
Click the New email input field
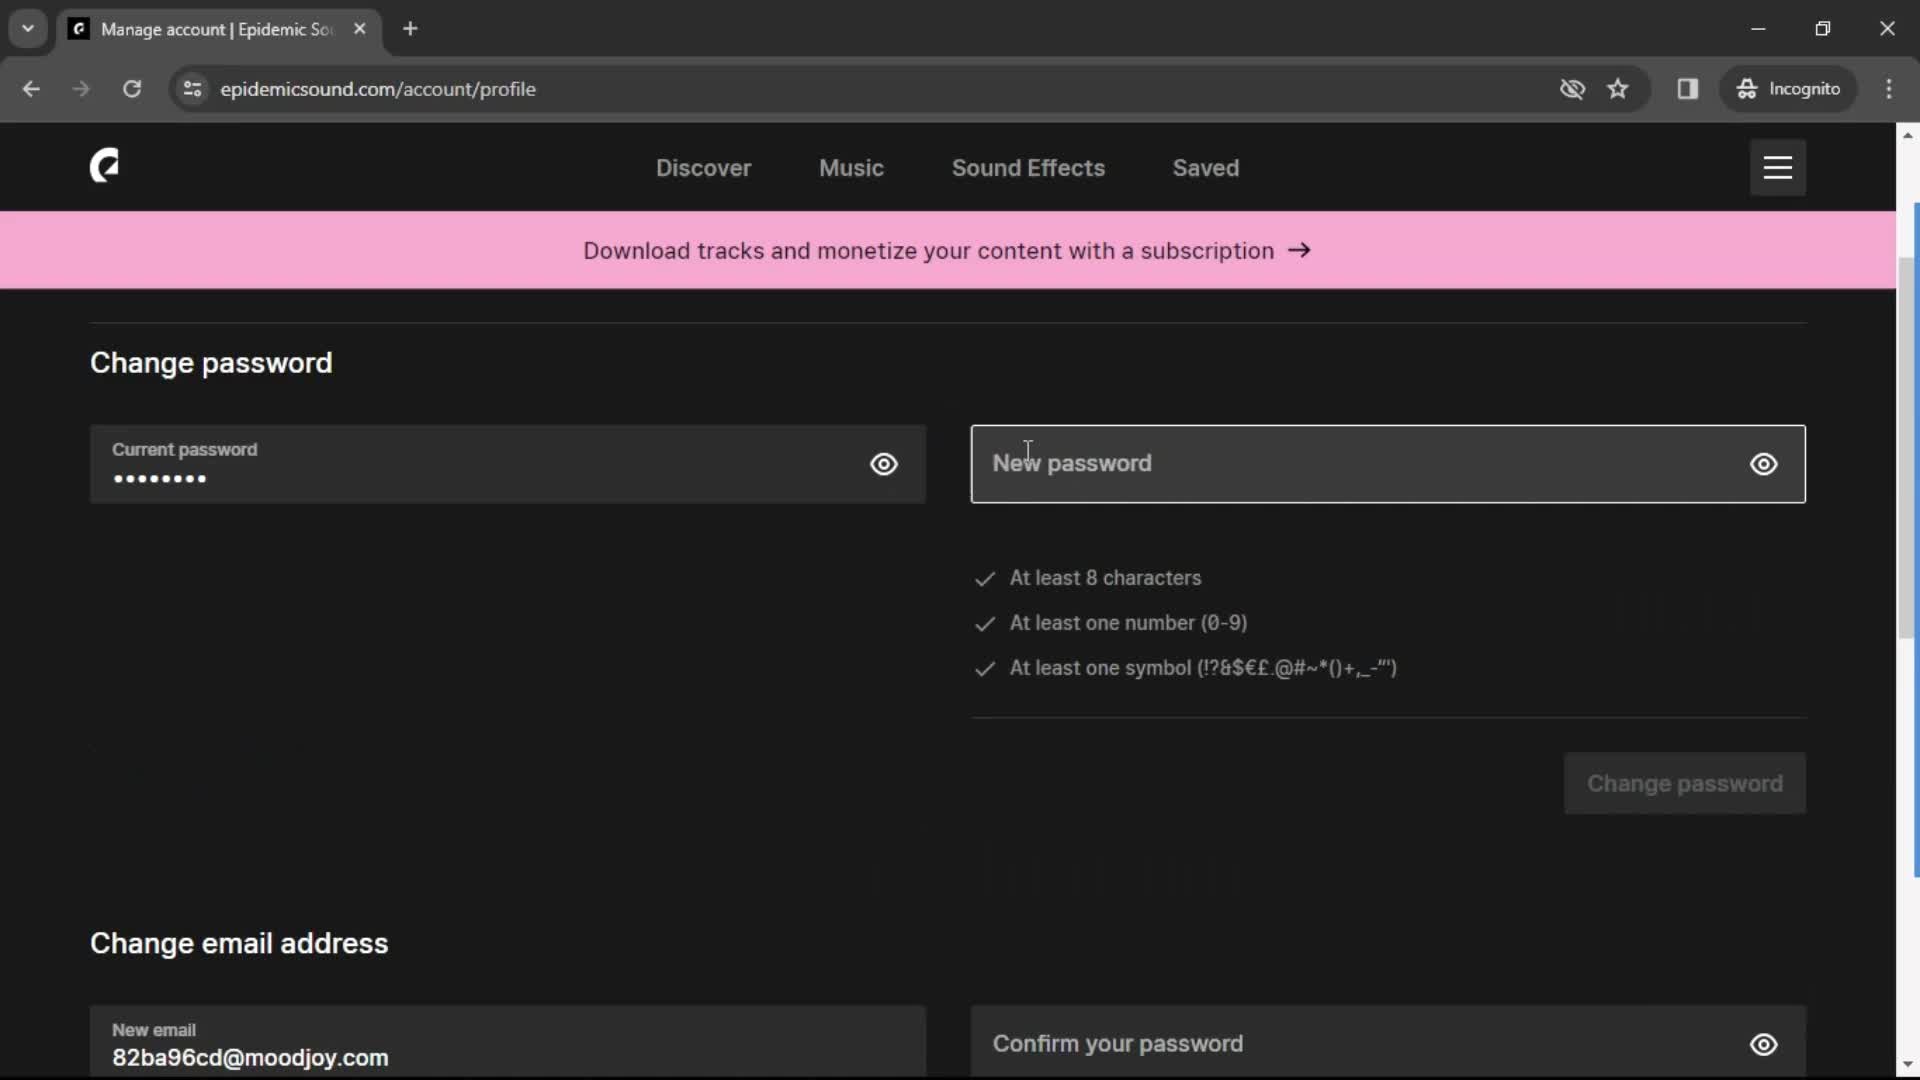[x=508, y=1042]
